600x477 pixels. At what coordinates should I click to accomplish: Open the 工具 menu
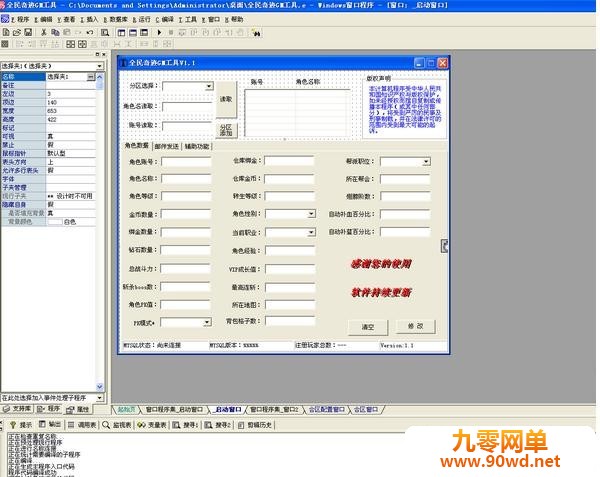(188, 19)
